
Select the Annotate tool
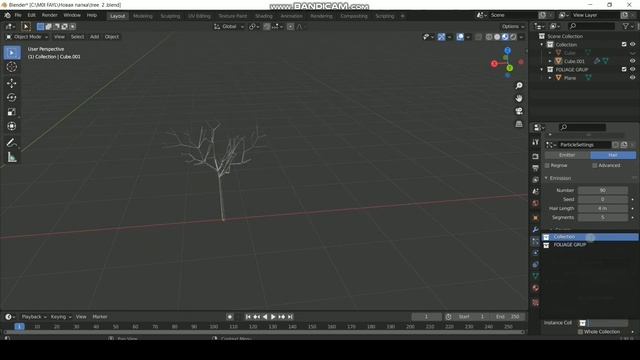point(12,142)
